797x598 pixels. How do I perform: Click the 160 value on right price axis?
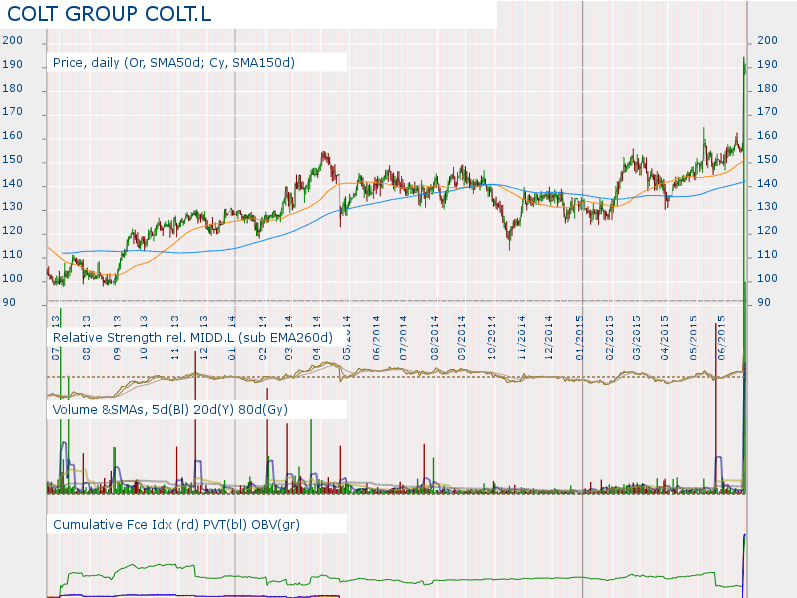(x=768, y=135)
